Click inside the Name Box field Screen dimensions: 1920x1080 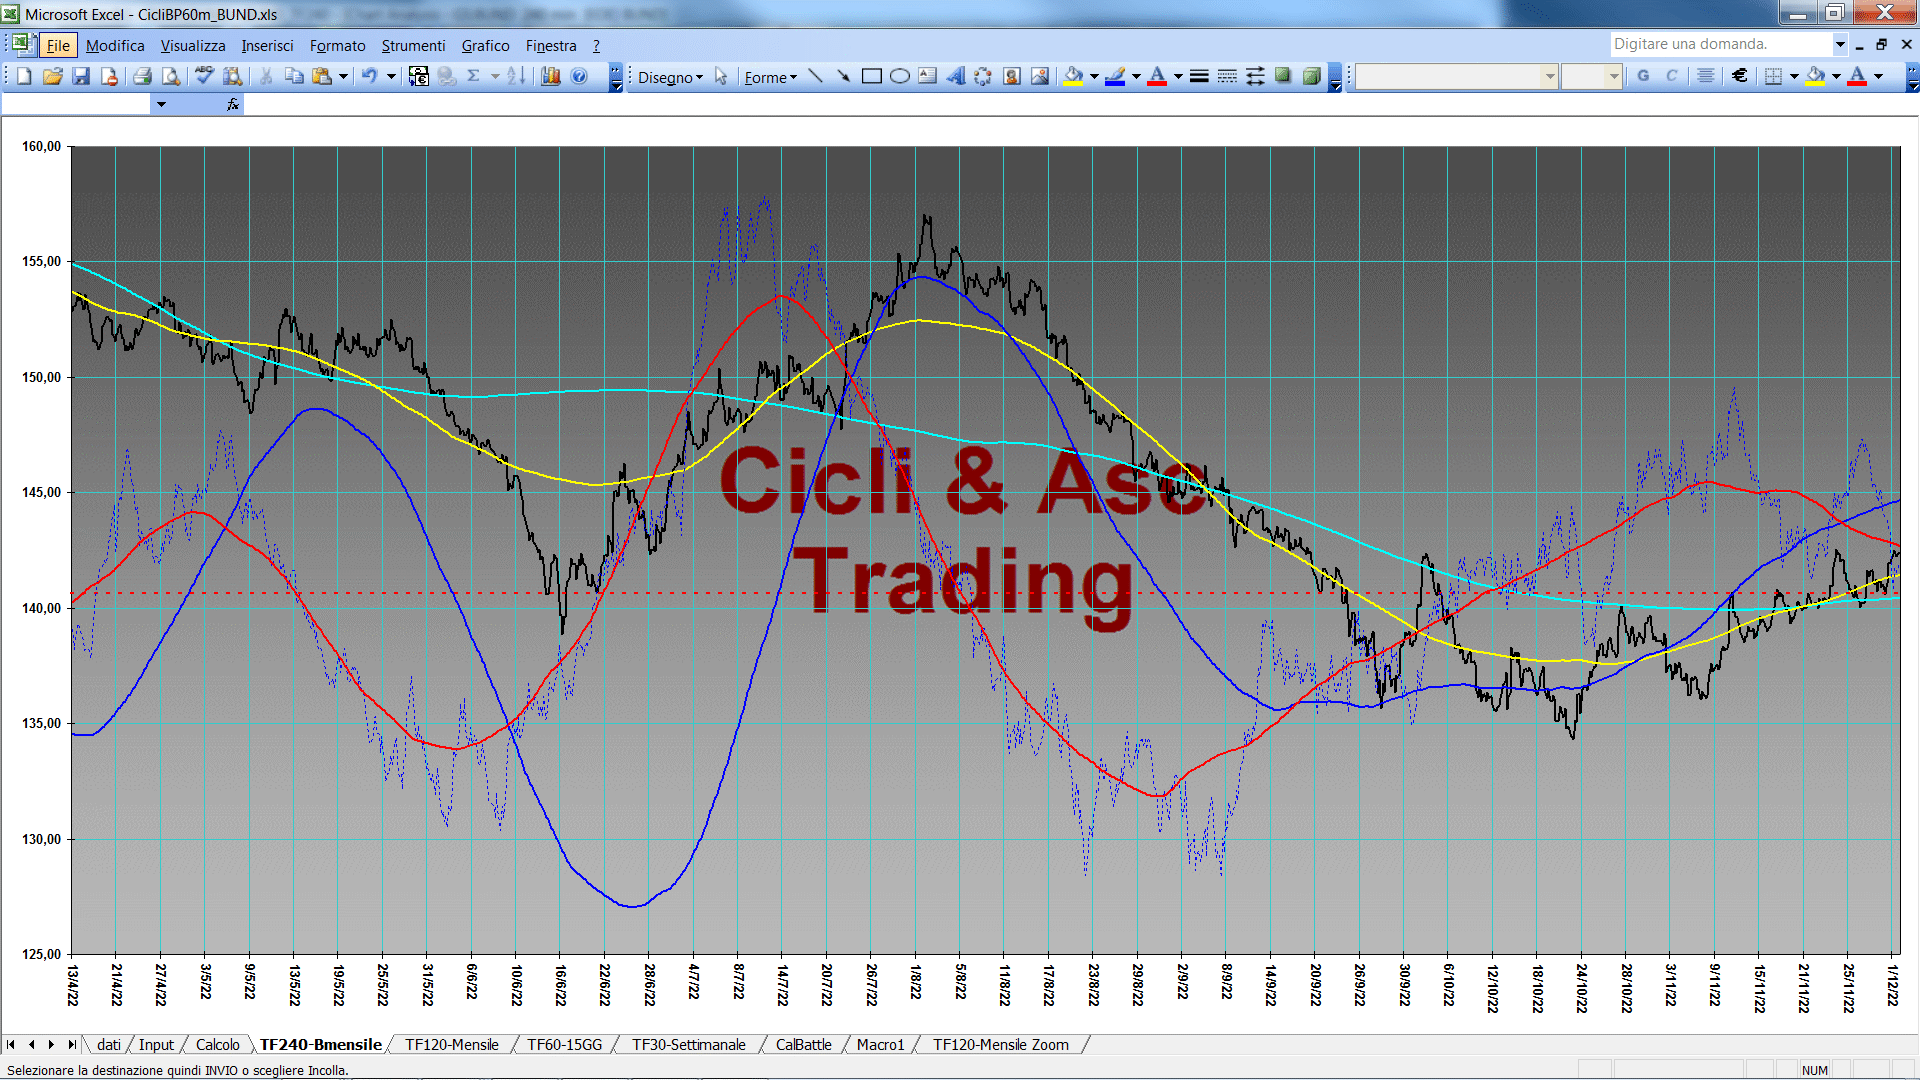coord(76,104)
